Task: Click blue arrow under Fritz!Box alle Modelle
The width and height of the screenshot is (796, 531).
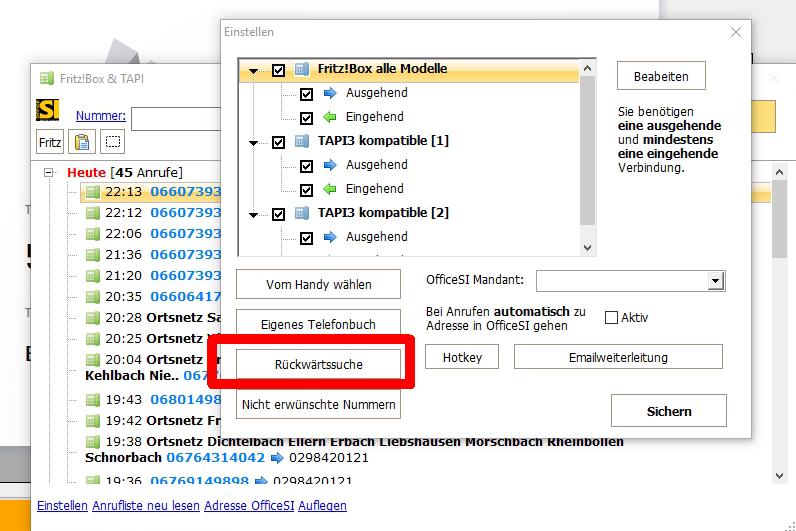Action: 330,93
